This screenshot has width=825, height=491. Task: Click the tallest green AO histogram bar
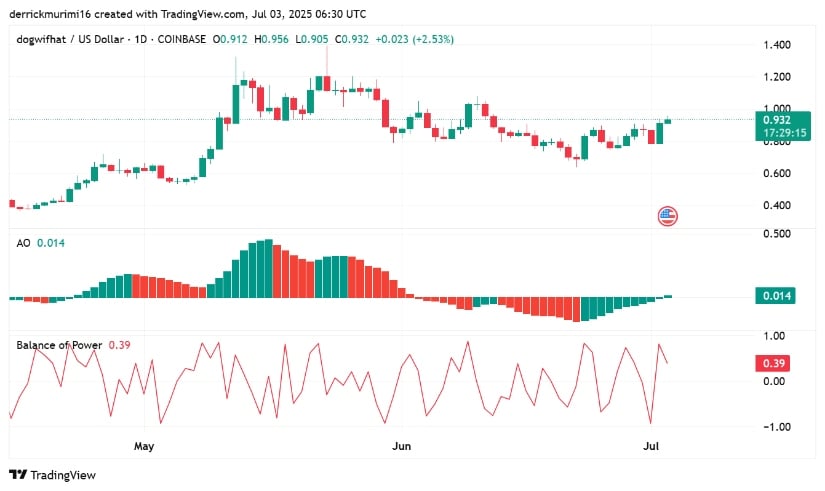pyautogui.click(x=269, y=268)
